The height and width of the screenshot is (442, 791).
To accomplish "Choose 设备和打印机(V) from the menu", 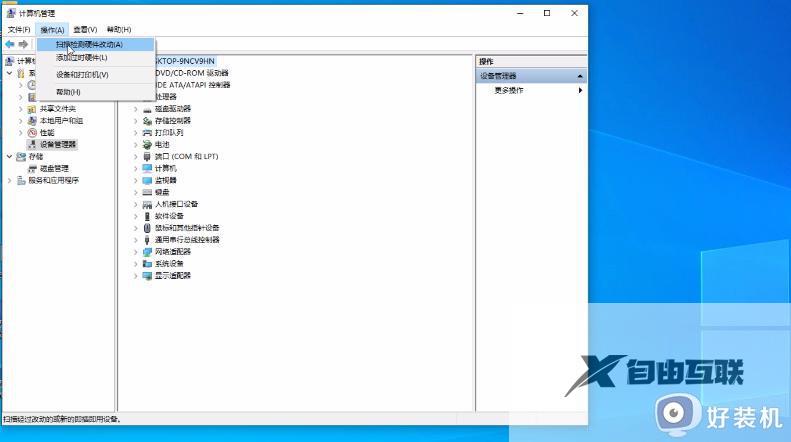I will (96, 75).
